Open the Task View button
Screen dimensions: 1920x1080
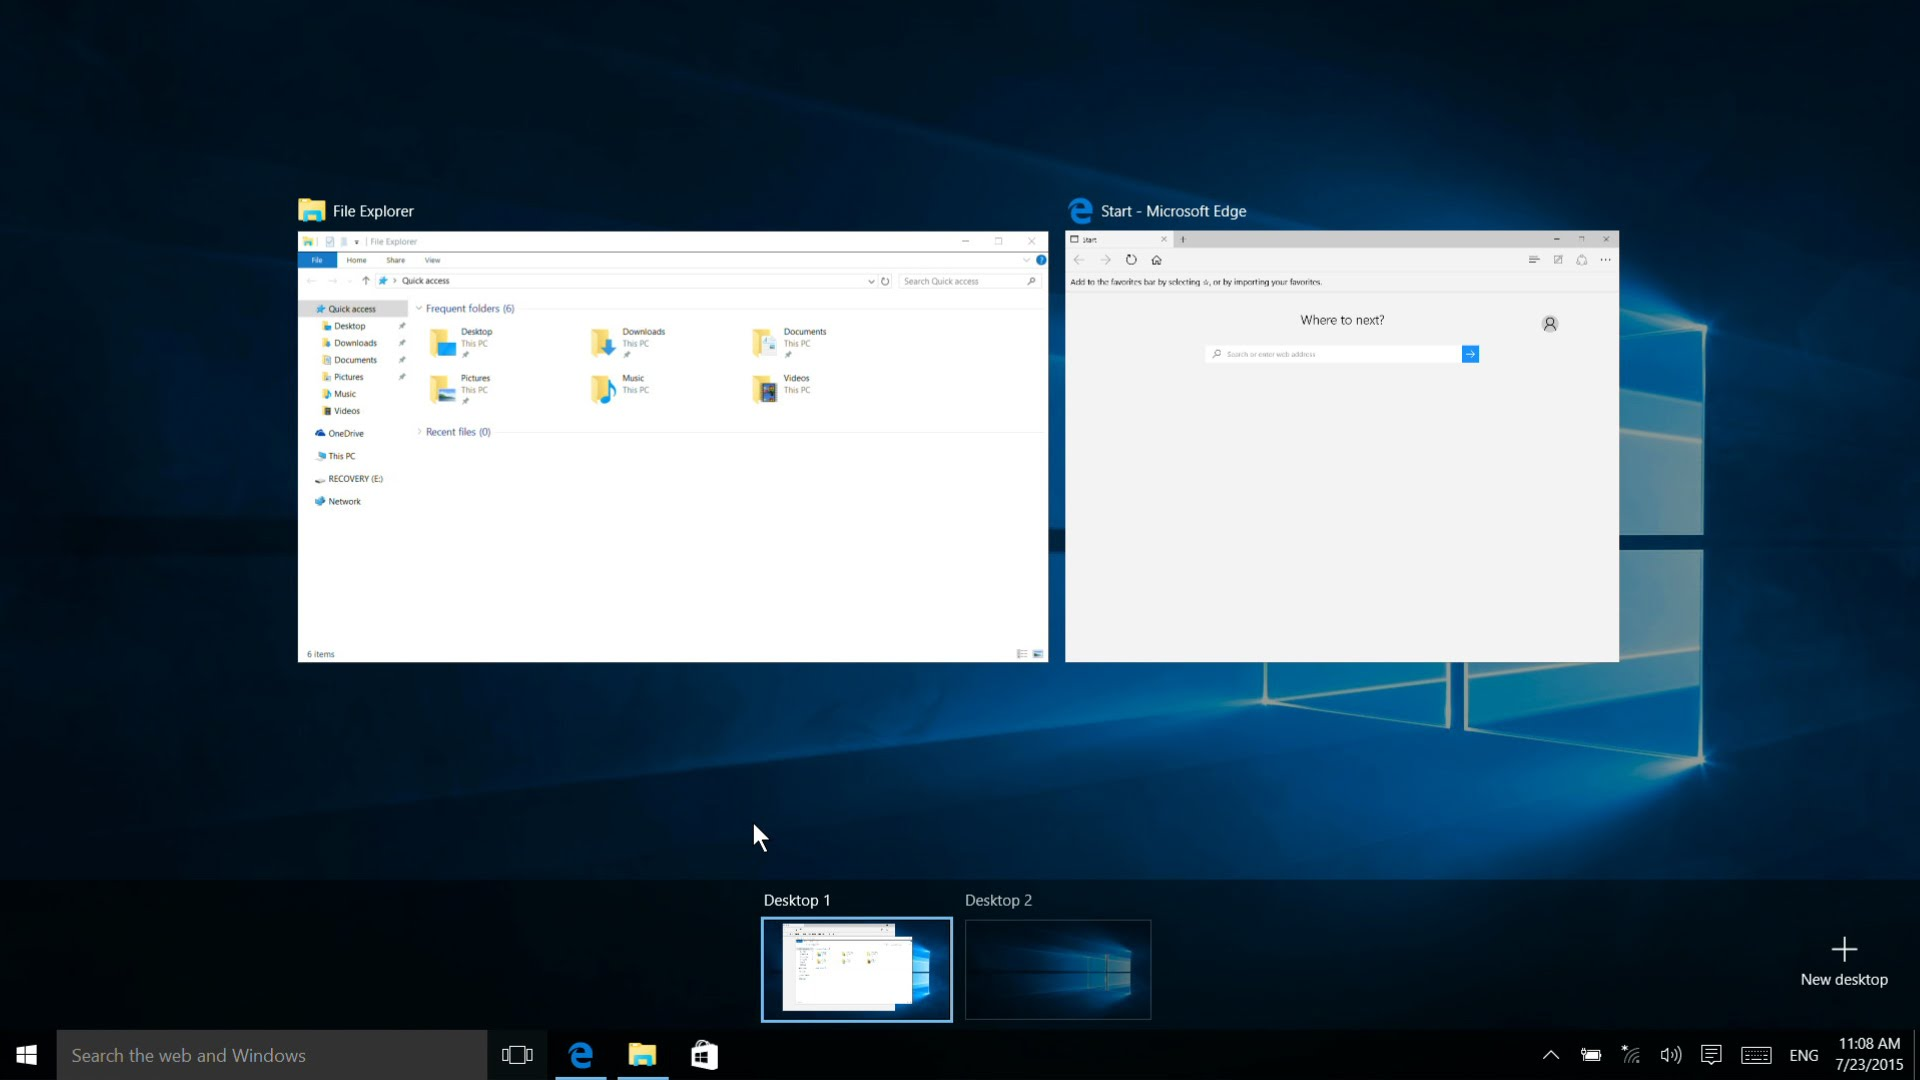coord(517,1055)
